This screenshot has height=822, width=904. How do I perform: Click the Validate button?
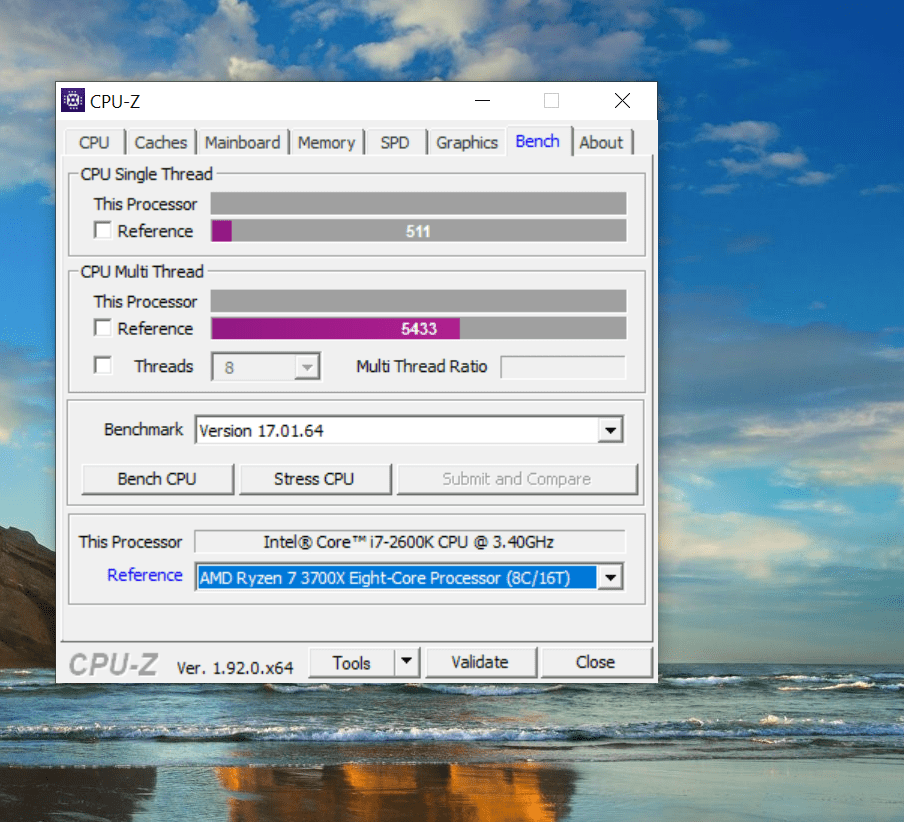pos(480,662)
